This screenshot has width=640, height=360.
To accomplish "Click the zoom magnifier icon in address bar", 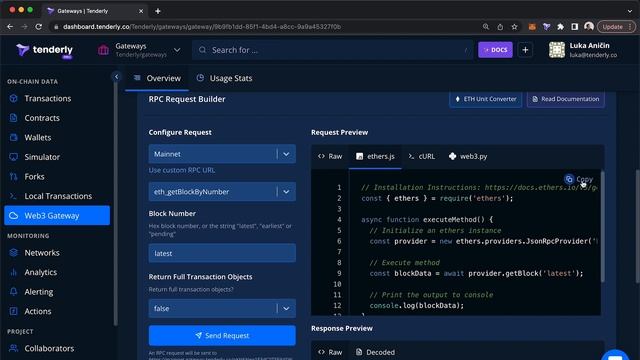I will tap(486, 27).
